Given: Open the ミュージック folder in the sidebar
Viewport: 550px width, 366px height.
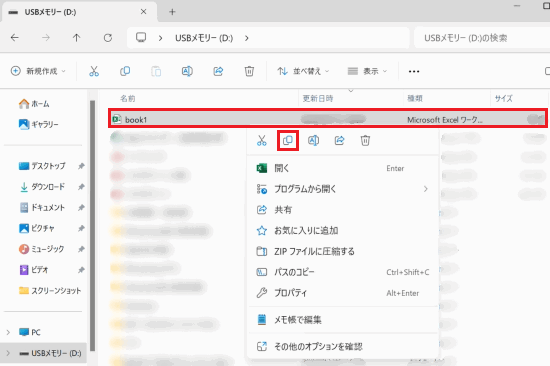Looking at the screenshot, I should click(x=42, y=249).
